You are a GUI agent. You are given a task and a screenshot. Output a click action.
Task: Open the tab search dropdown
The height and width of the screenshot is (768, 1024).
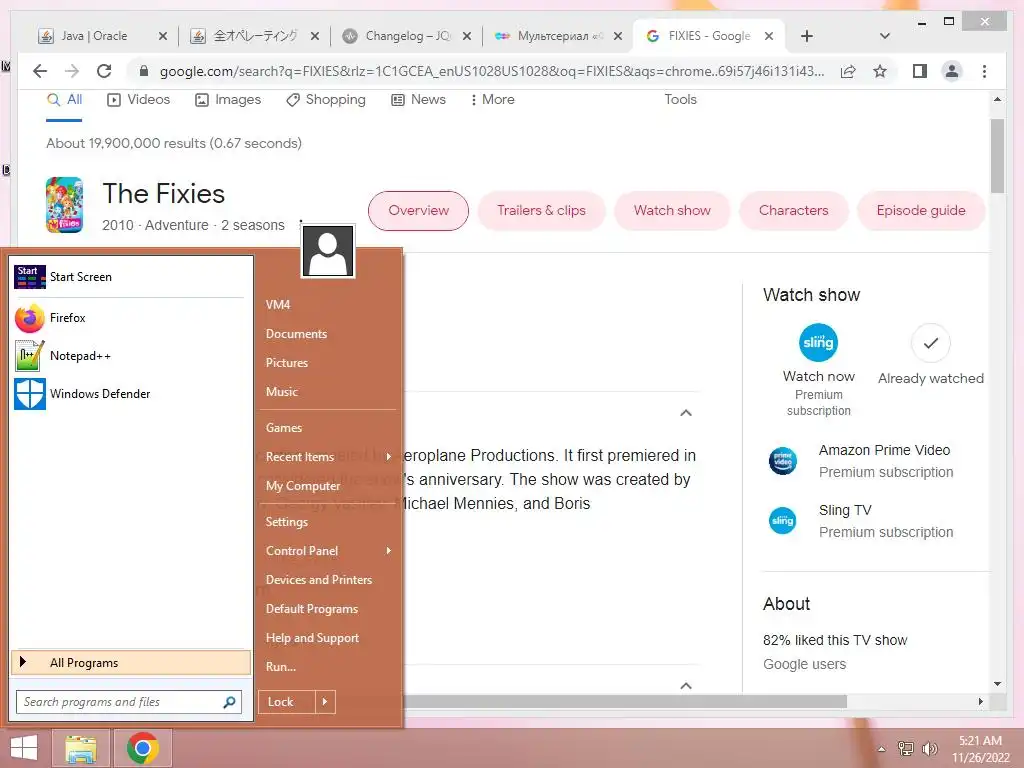885,36
